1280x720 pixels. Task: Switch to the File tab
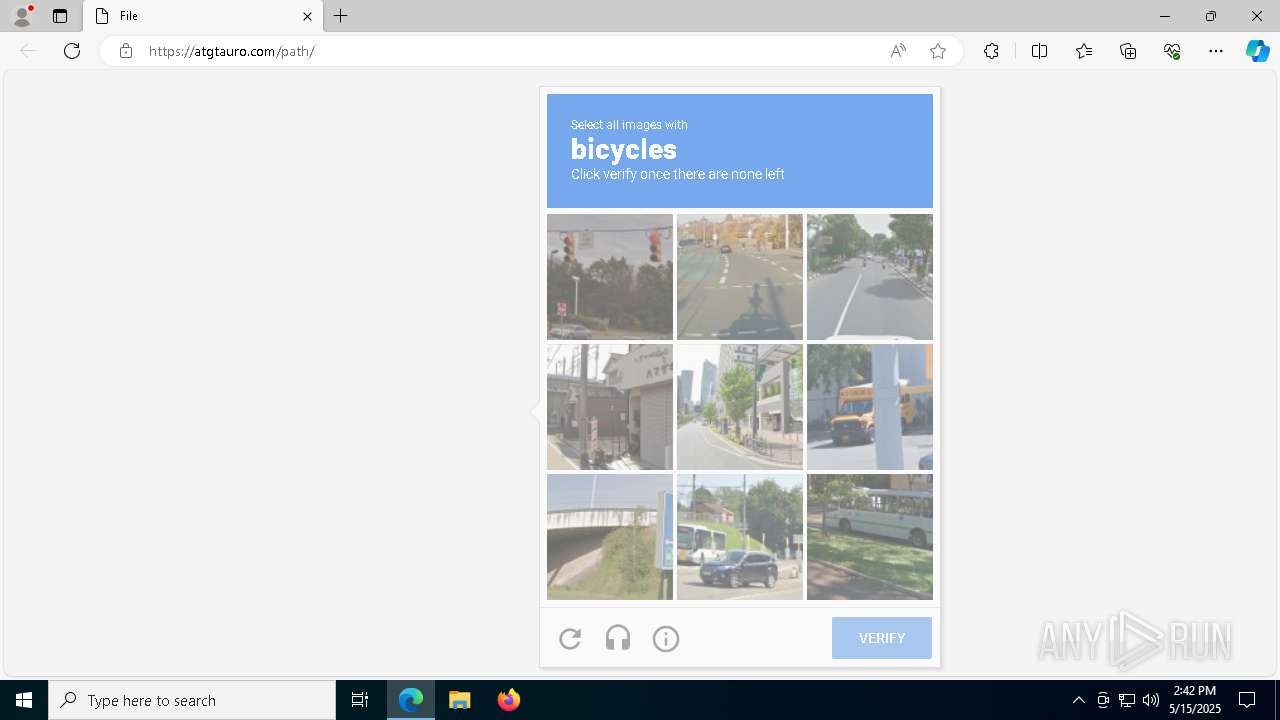(x=204, y=16)
